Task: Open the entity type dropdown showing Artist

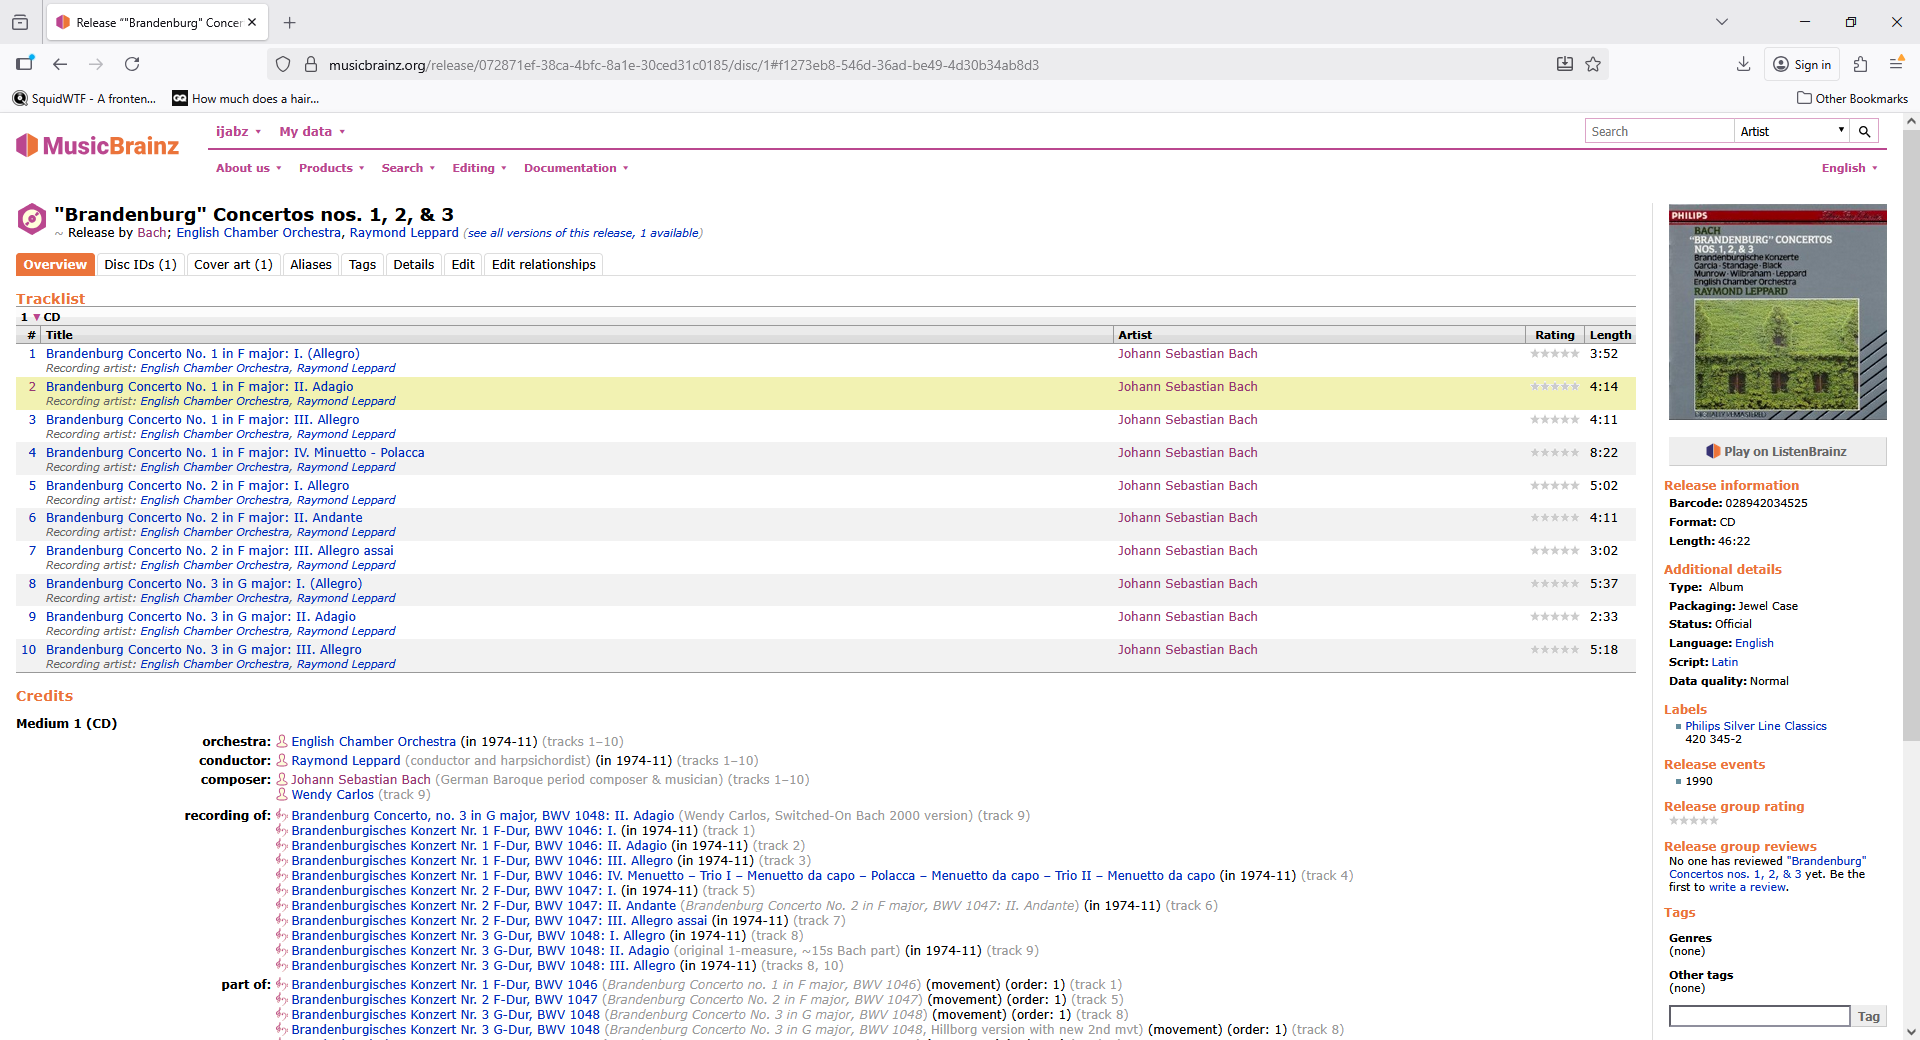Action: pyautogui.click(x=1791, y=131)
